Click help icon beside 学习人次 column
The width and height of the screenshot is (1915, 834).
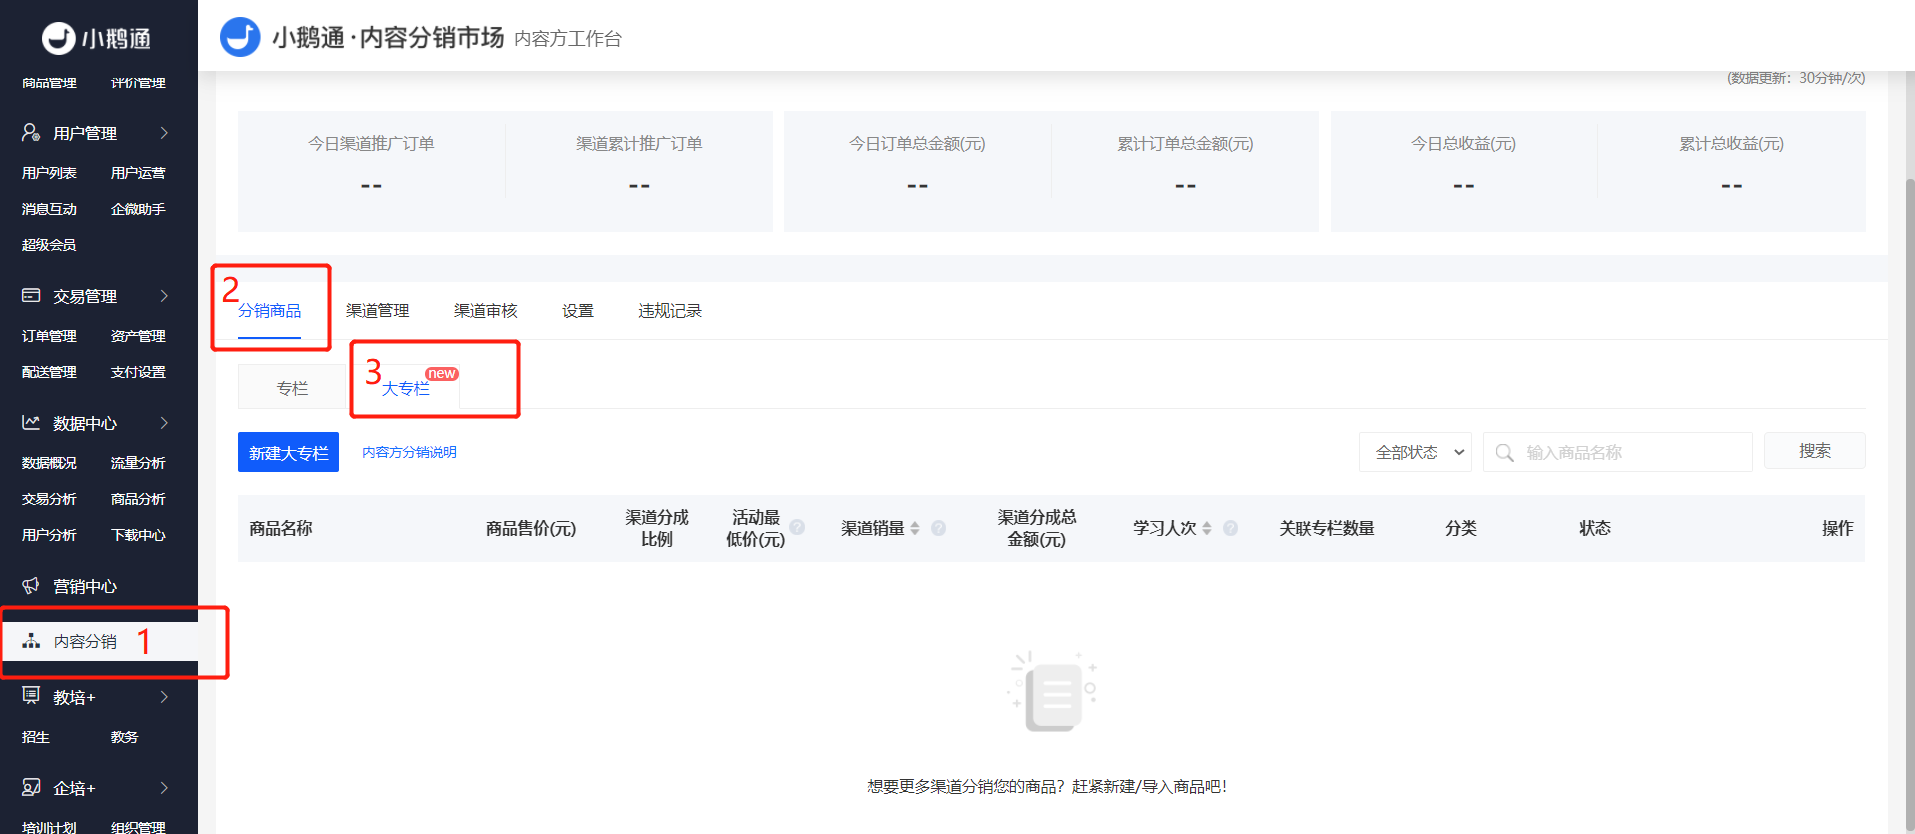[x=1230, y=528]
